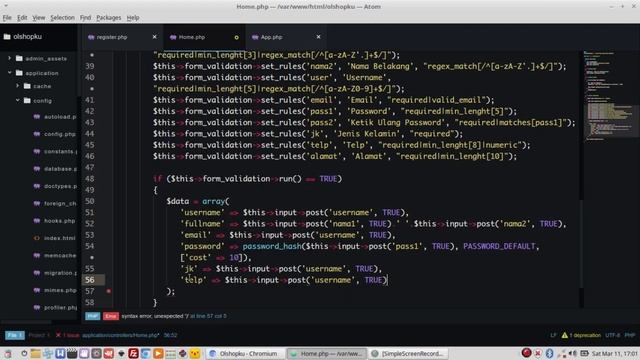This screenshot has width=640, height=360.
Task: Click line number 48 in the gutter
Action: point(90,179)
